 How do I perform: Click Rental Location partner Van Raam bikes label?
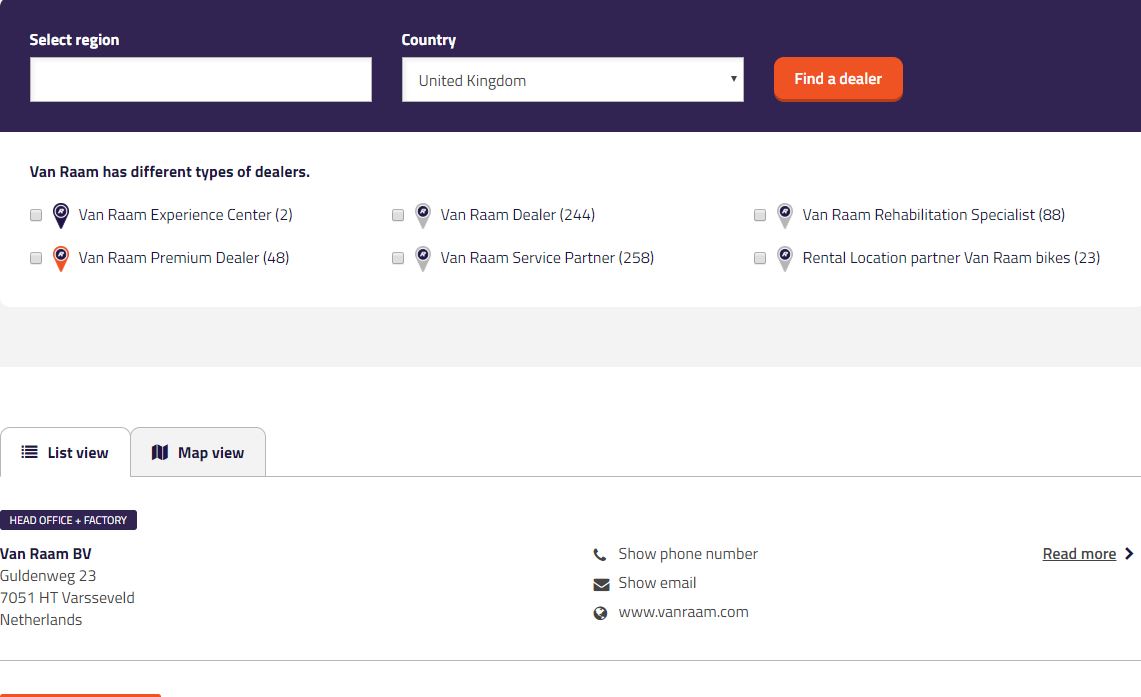[951, 258]
